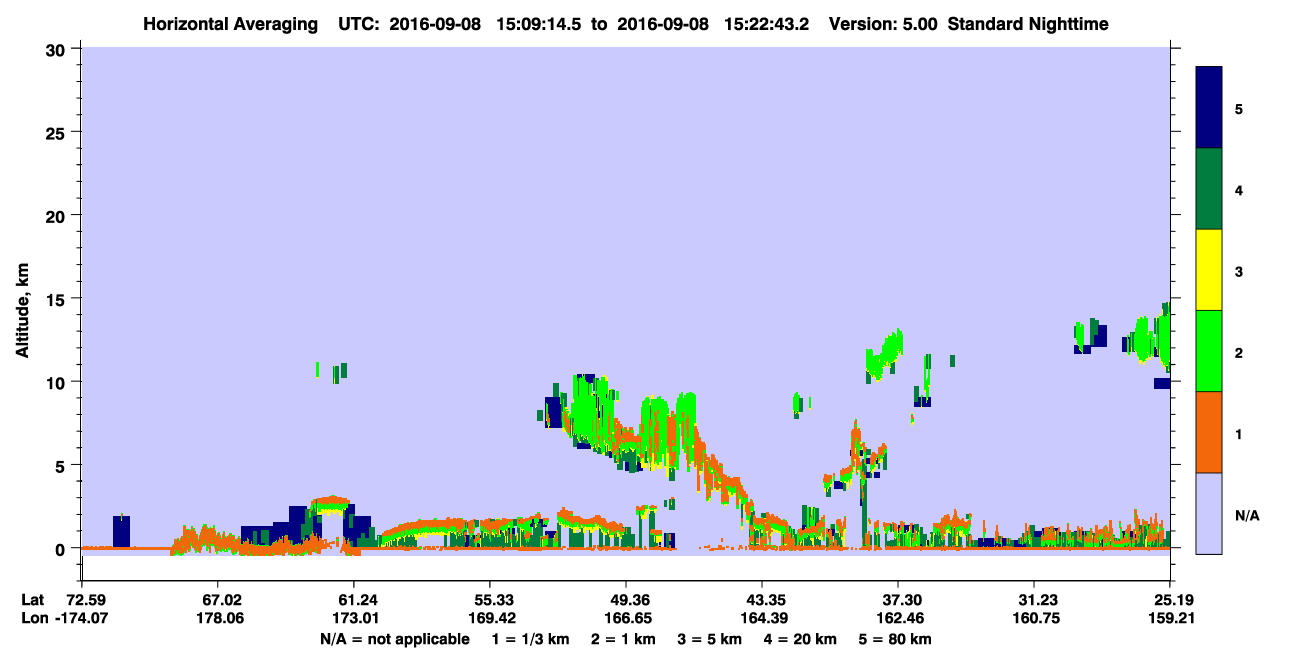Click longitude value 173.01

pyautogui.click(x=354, y=618)
